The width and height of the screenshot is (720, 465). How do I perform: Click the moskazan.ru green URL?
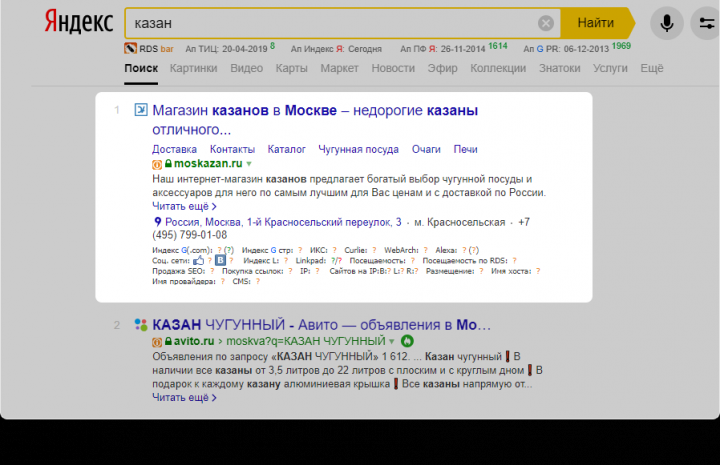tap(208, 163)
